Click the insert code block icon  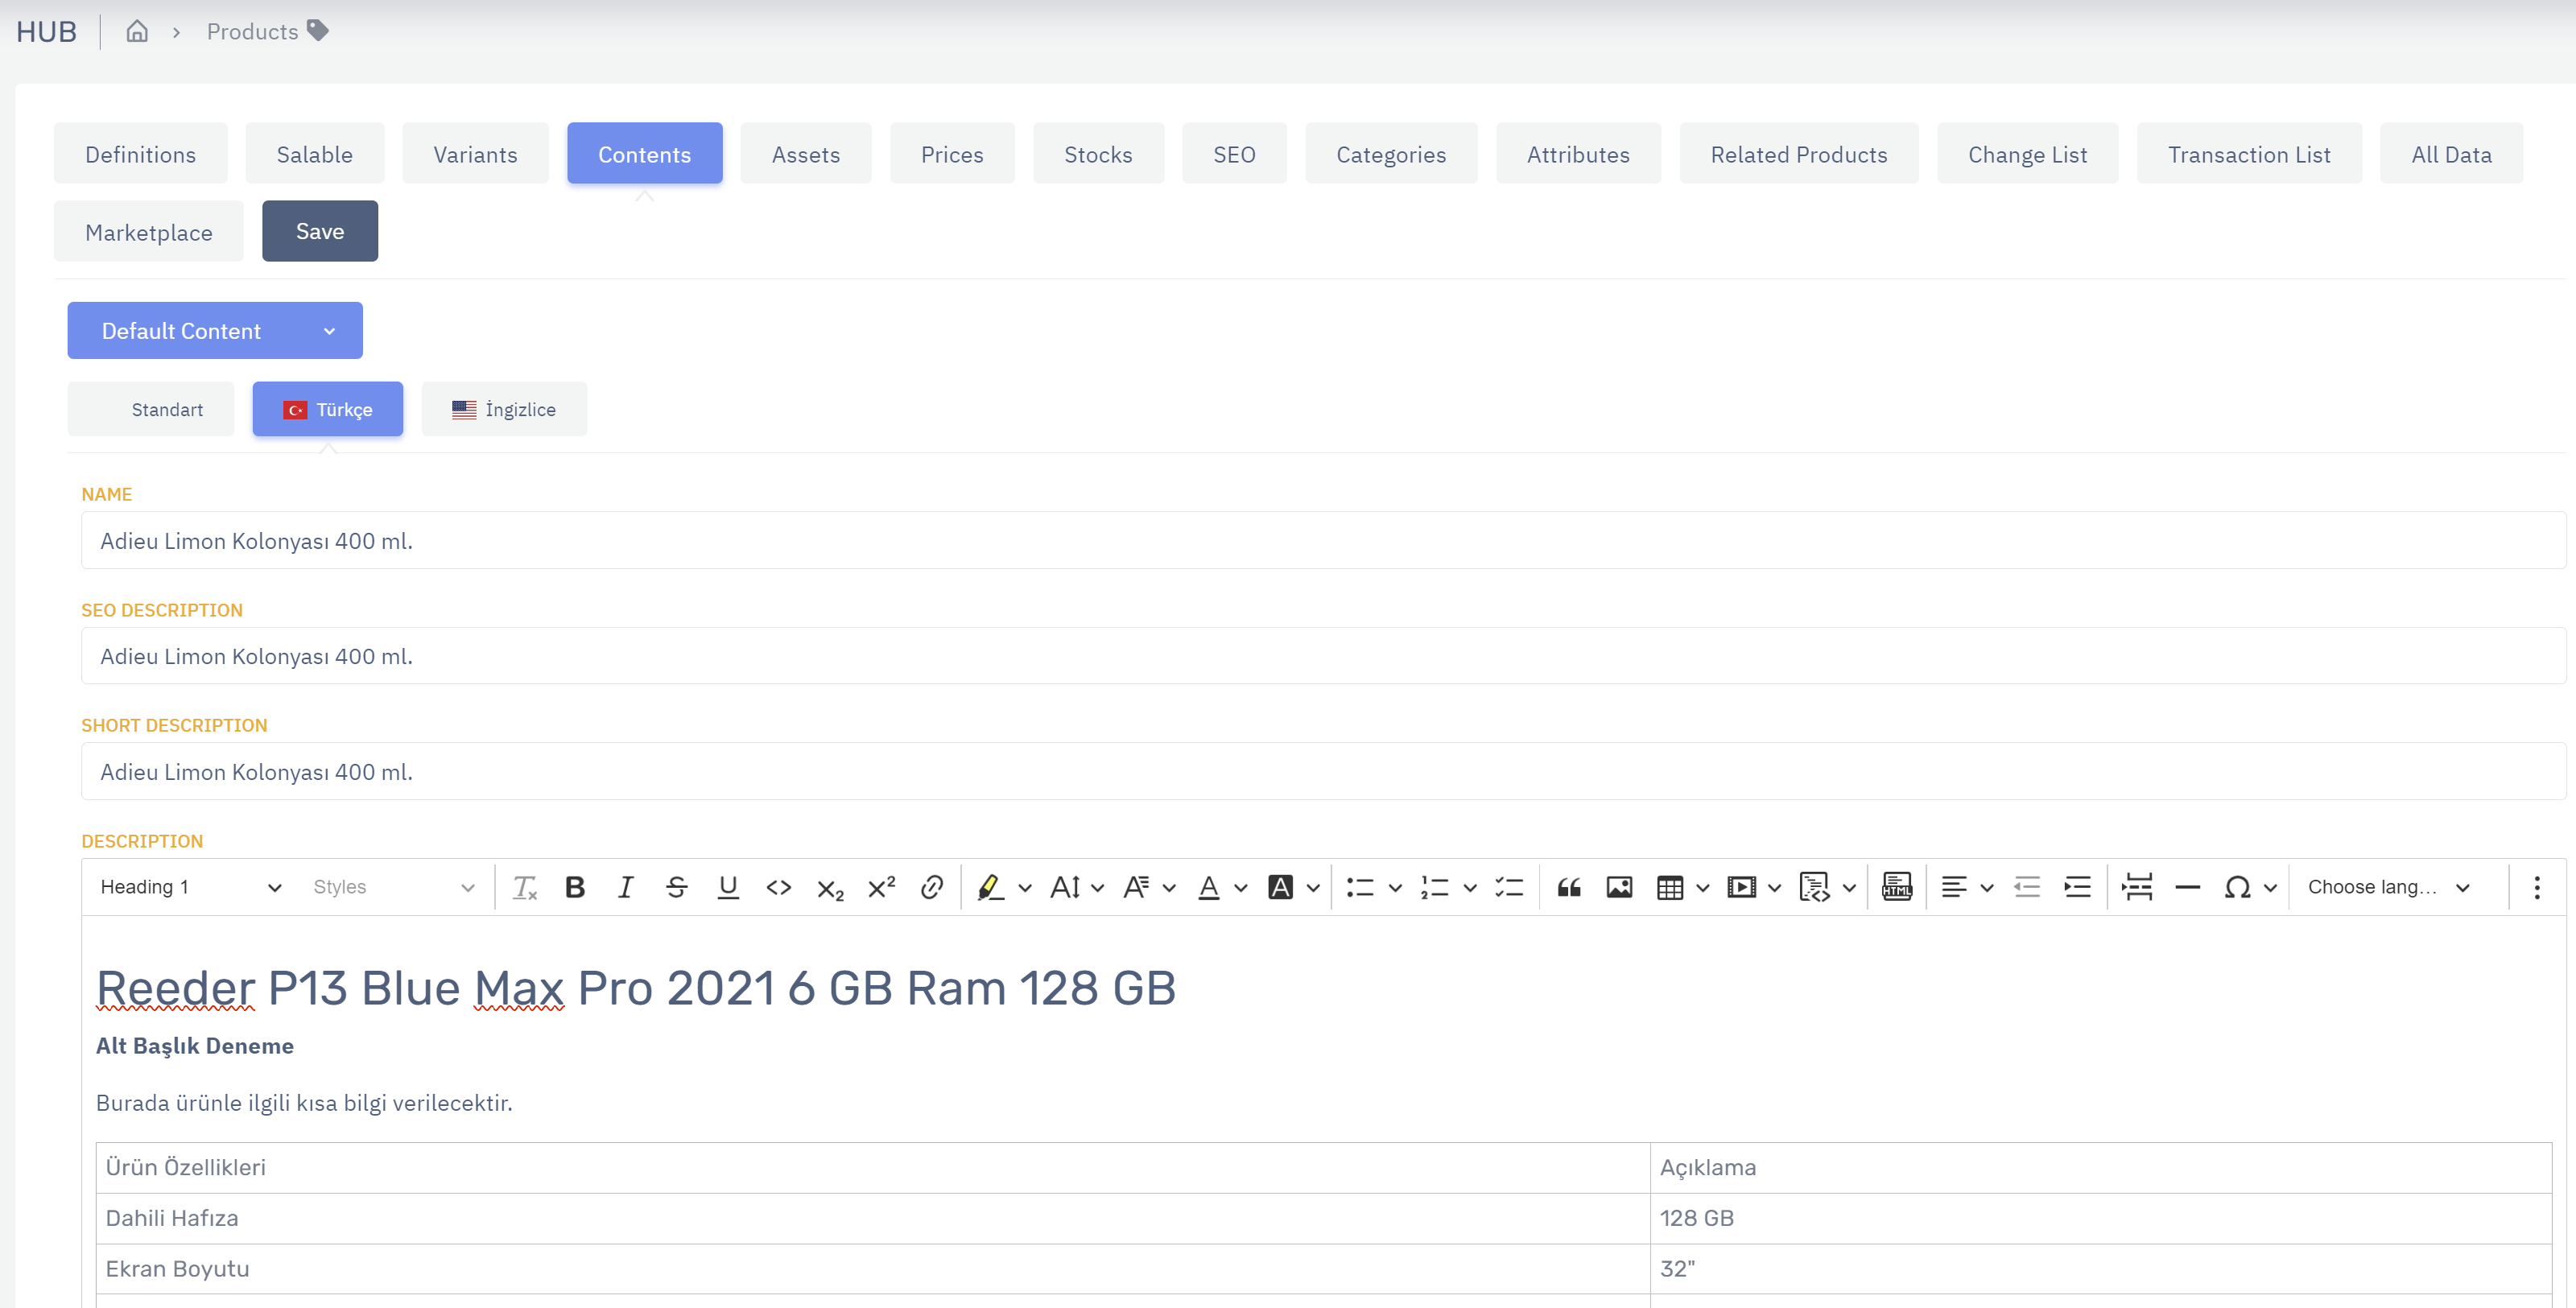[x=1814, y=887]
